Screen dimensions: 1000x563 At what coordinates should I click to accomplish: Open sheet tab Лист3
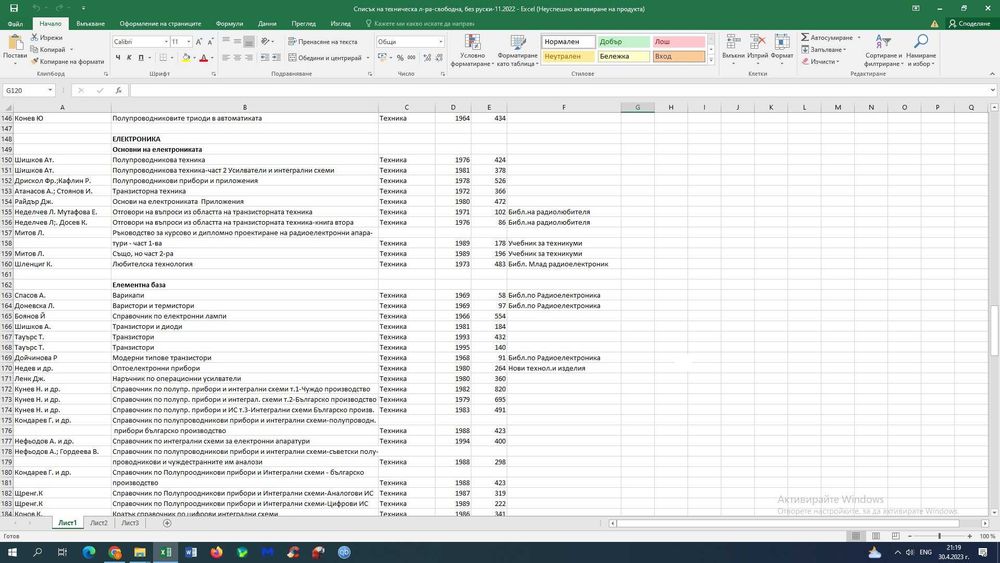click(130, 523)
